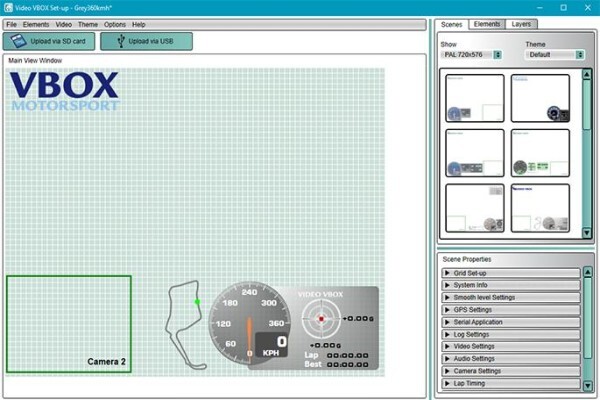This screenshot has height=400, width=600.
Task: Select the Best lap time readout
Action: tap(336, 364)
